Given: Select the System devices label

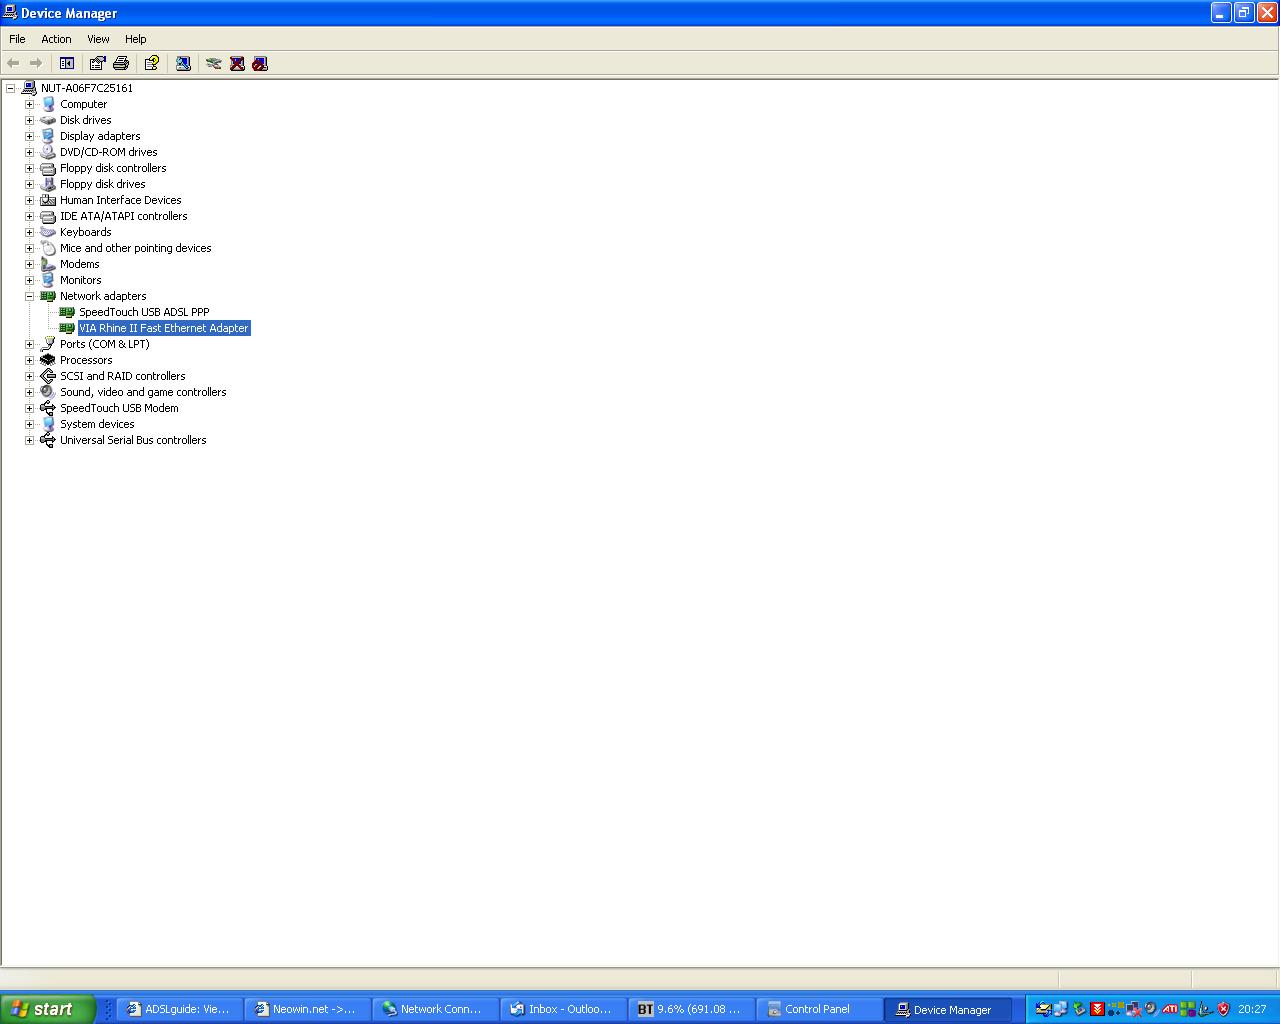Looking at the screenshot, I should [x=97, y=424].
